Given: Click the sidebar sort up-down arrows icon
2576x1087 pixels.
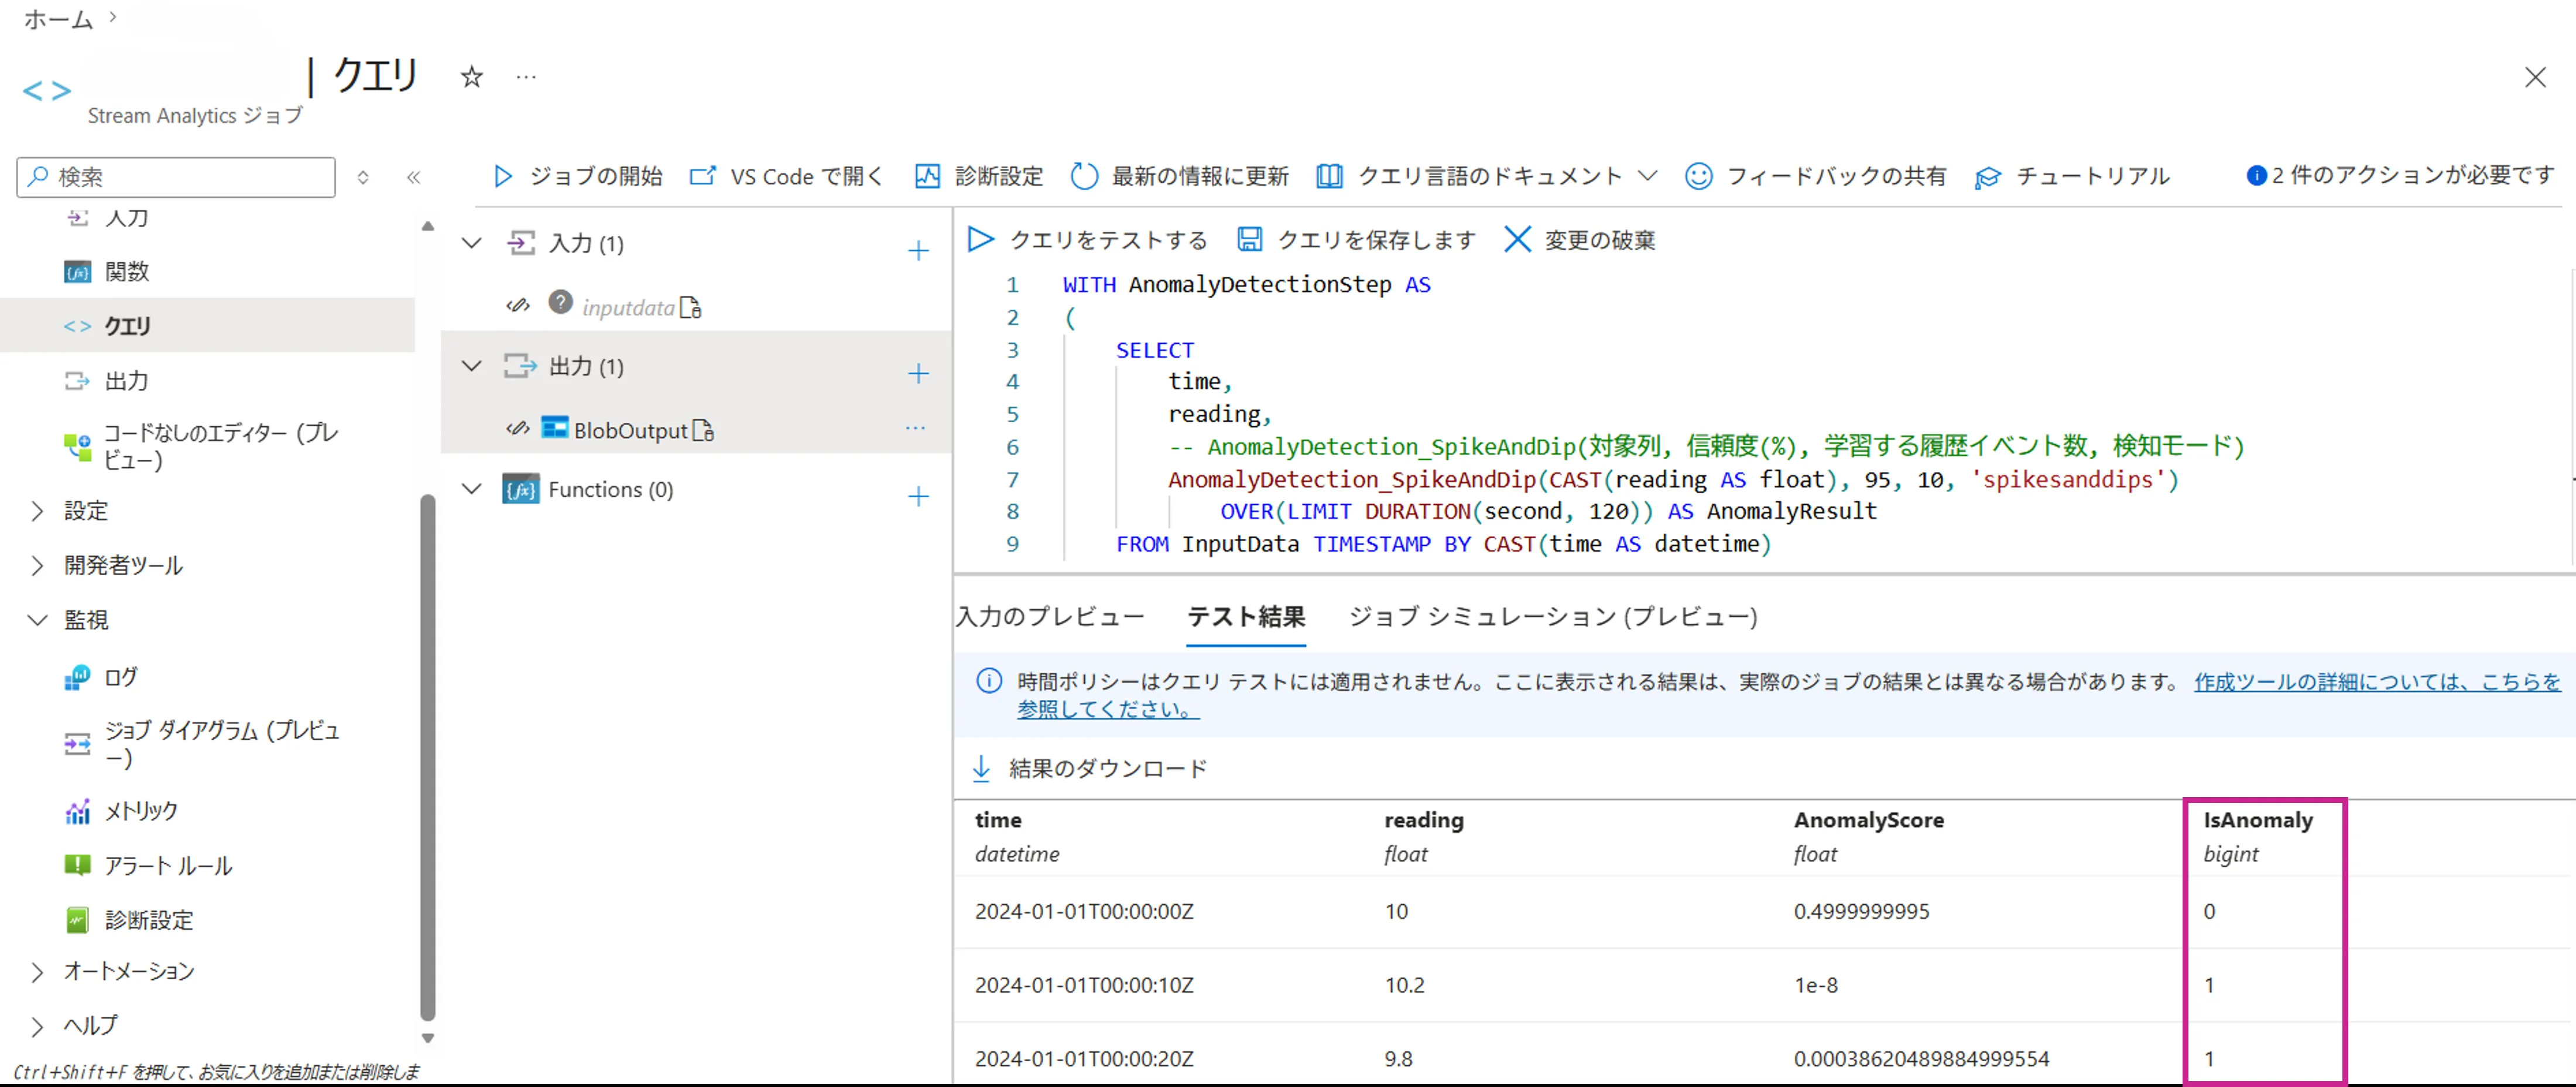Looking at the screenshot, I should pyautogui.click(x=363, y=177).
